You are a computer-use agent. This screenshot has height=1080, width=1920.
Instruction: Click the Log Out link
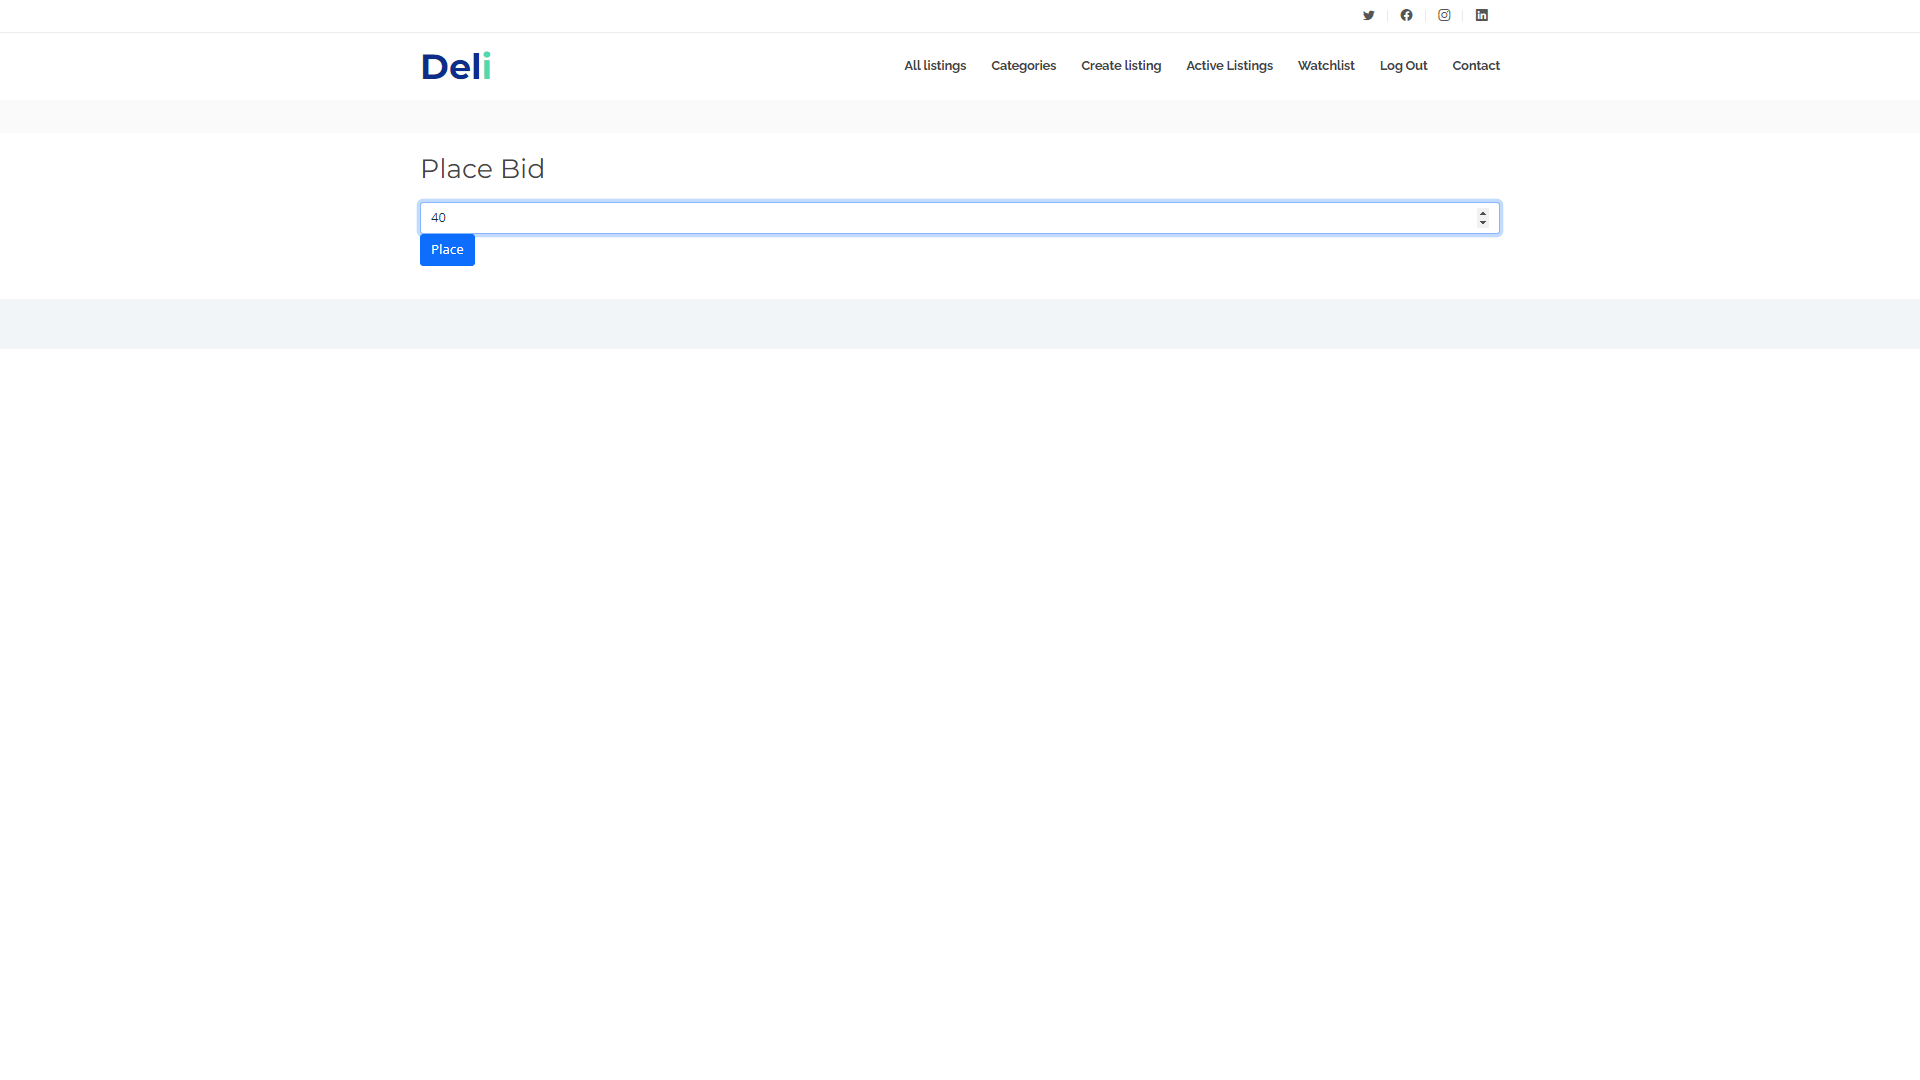pos(1403,66)
